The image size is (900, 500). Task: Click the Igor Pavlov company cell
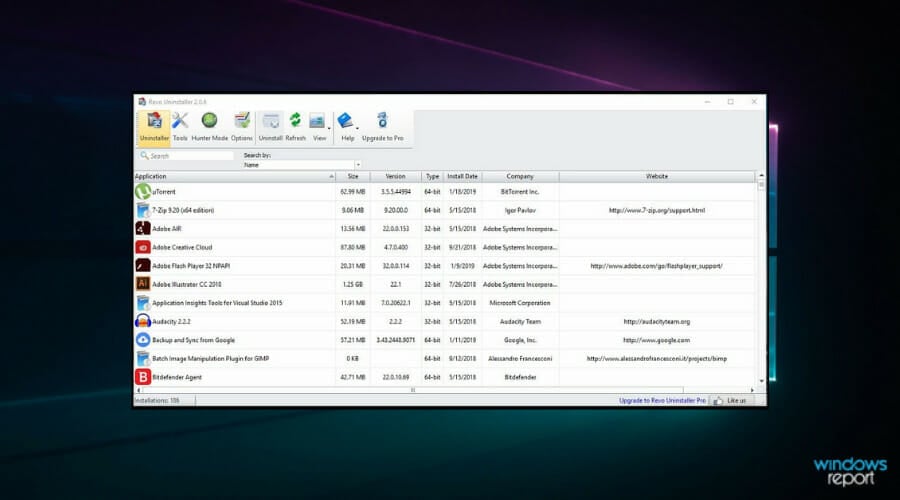[x=520, y=210]
